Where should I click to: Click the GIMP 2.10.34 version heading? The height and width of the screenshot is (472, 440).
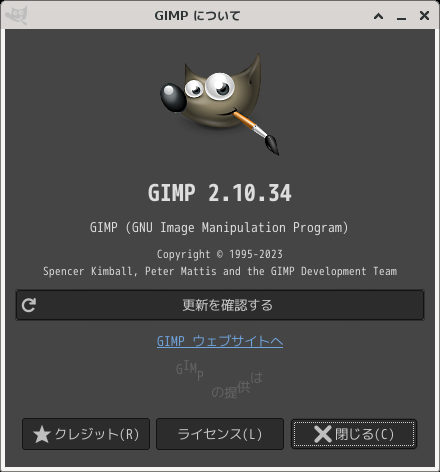pyautogui.click(x=220, y=193)
